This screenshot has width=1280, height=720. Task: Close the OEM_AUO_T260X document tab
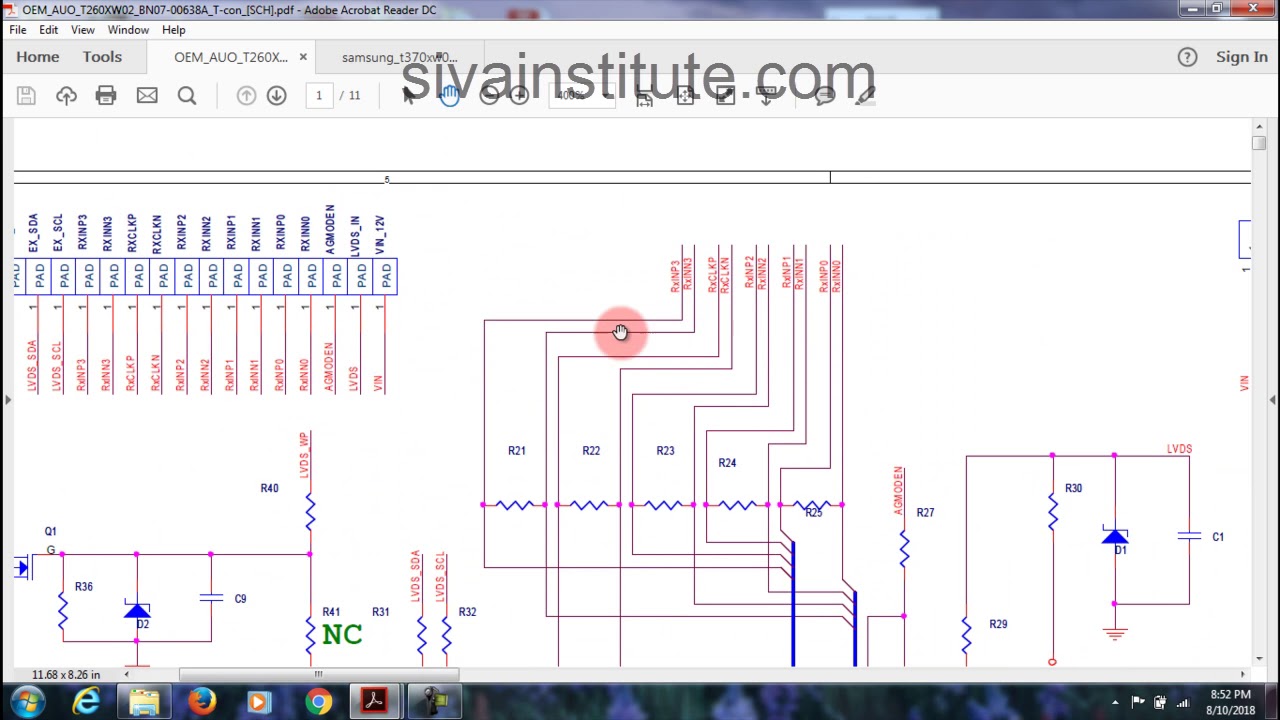tap(303, 57)
